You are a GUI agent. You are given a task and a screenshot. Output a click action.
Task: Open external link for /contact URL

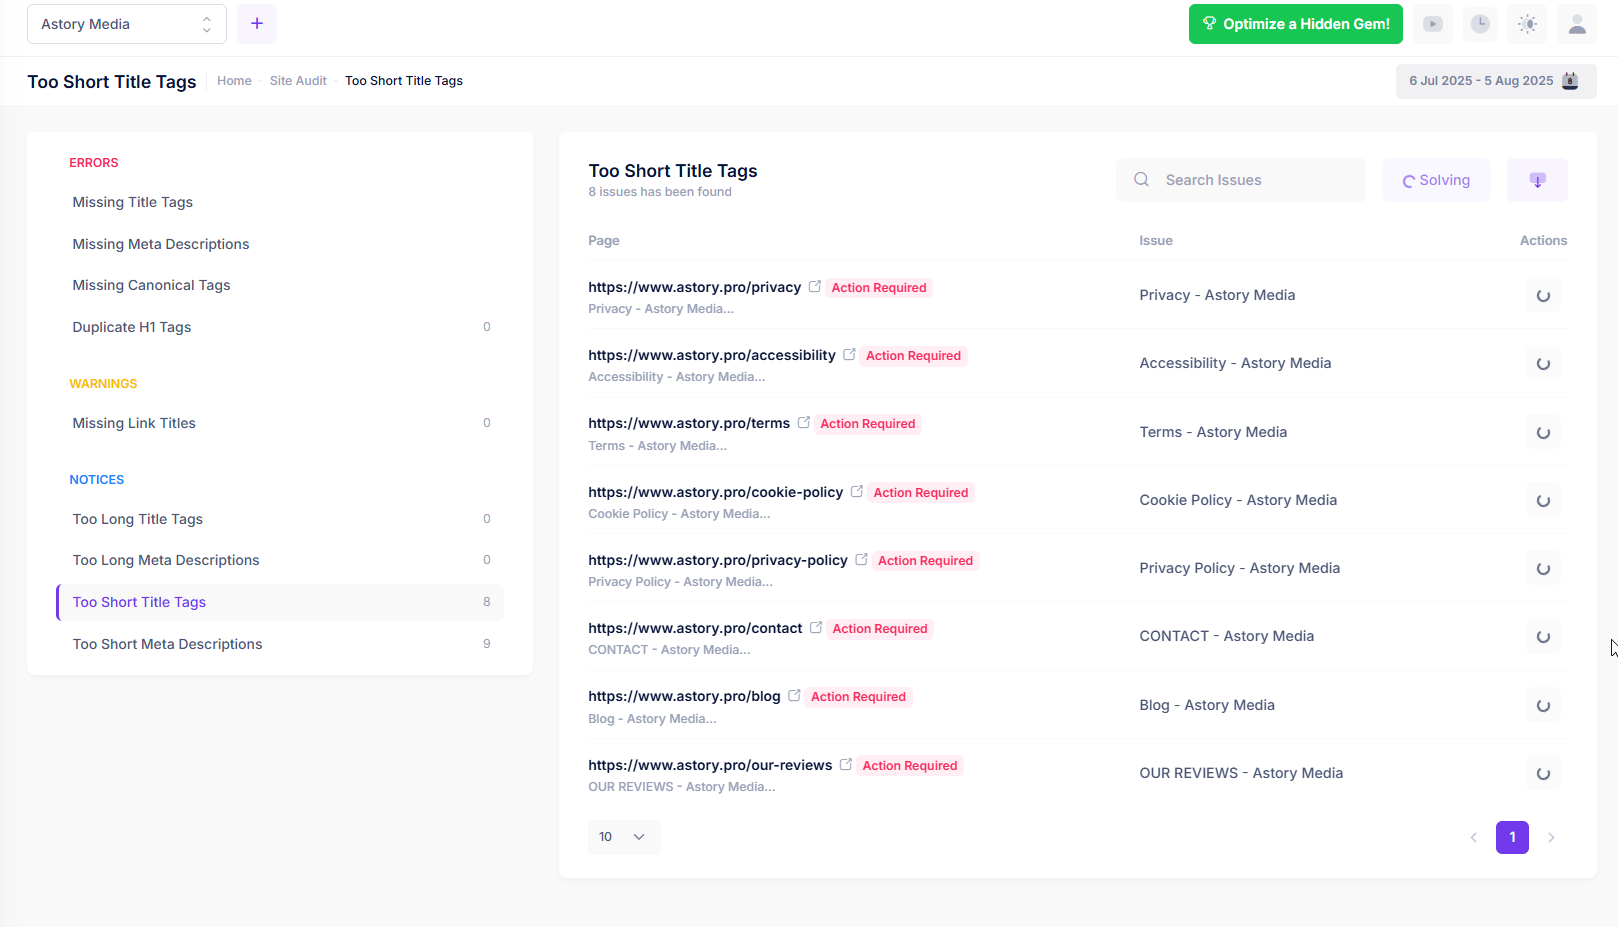click(x=816, y=628)
